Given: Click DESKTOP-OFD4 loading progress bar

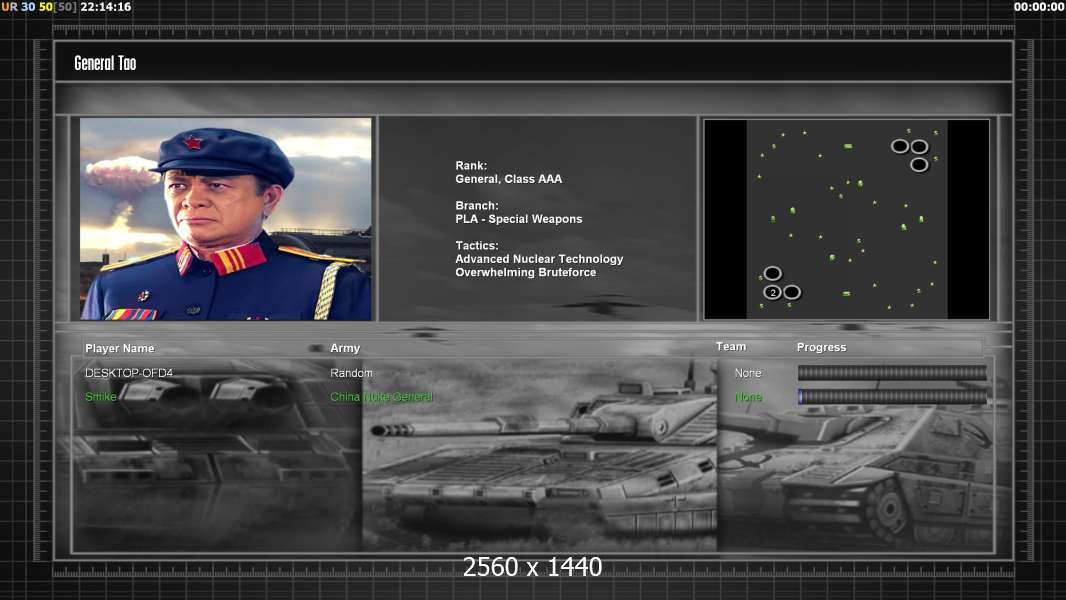Looking at the screenshot, I should tap(892, 373).
